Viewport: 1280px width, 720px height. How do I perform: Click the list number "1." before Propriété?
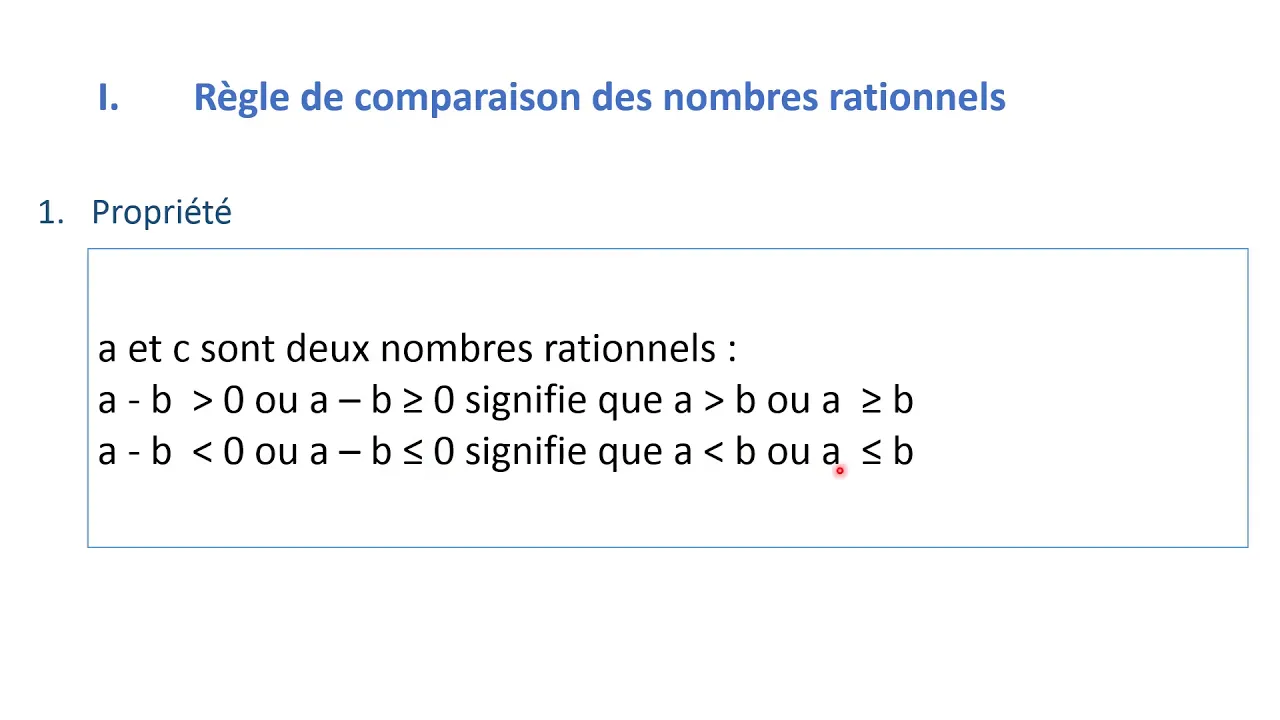[x=51, y=212]
